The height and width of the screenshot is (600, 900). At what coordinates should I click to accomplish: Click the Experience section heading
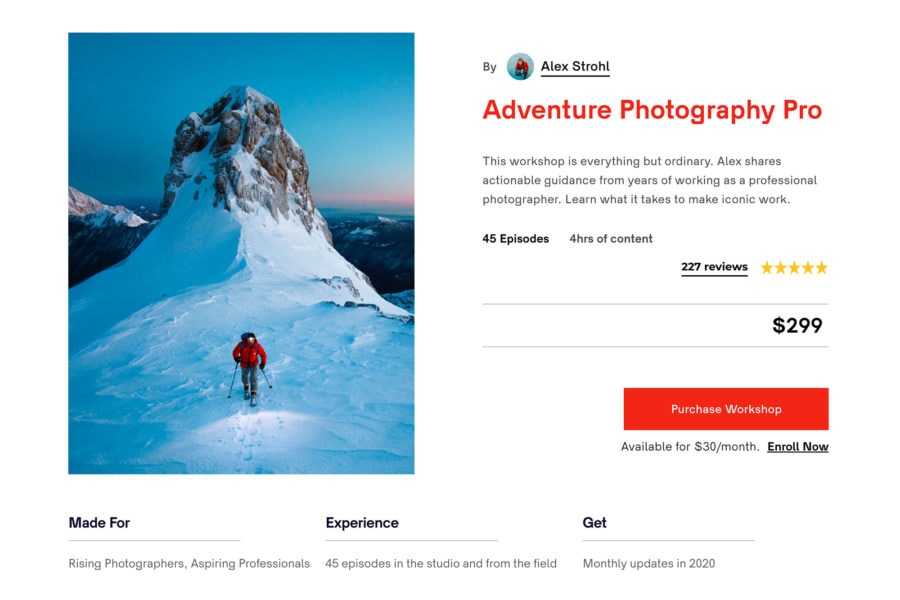pyautogui.click(x=361, y=522)
